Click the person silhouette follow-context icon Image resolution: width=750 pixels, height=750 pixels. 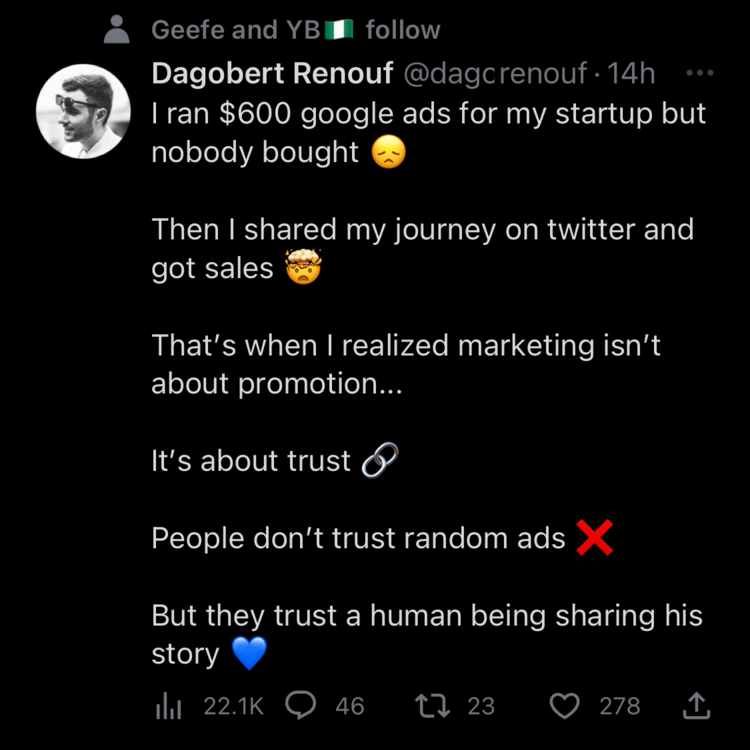pos(119,30)
